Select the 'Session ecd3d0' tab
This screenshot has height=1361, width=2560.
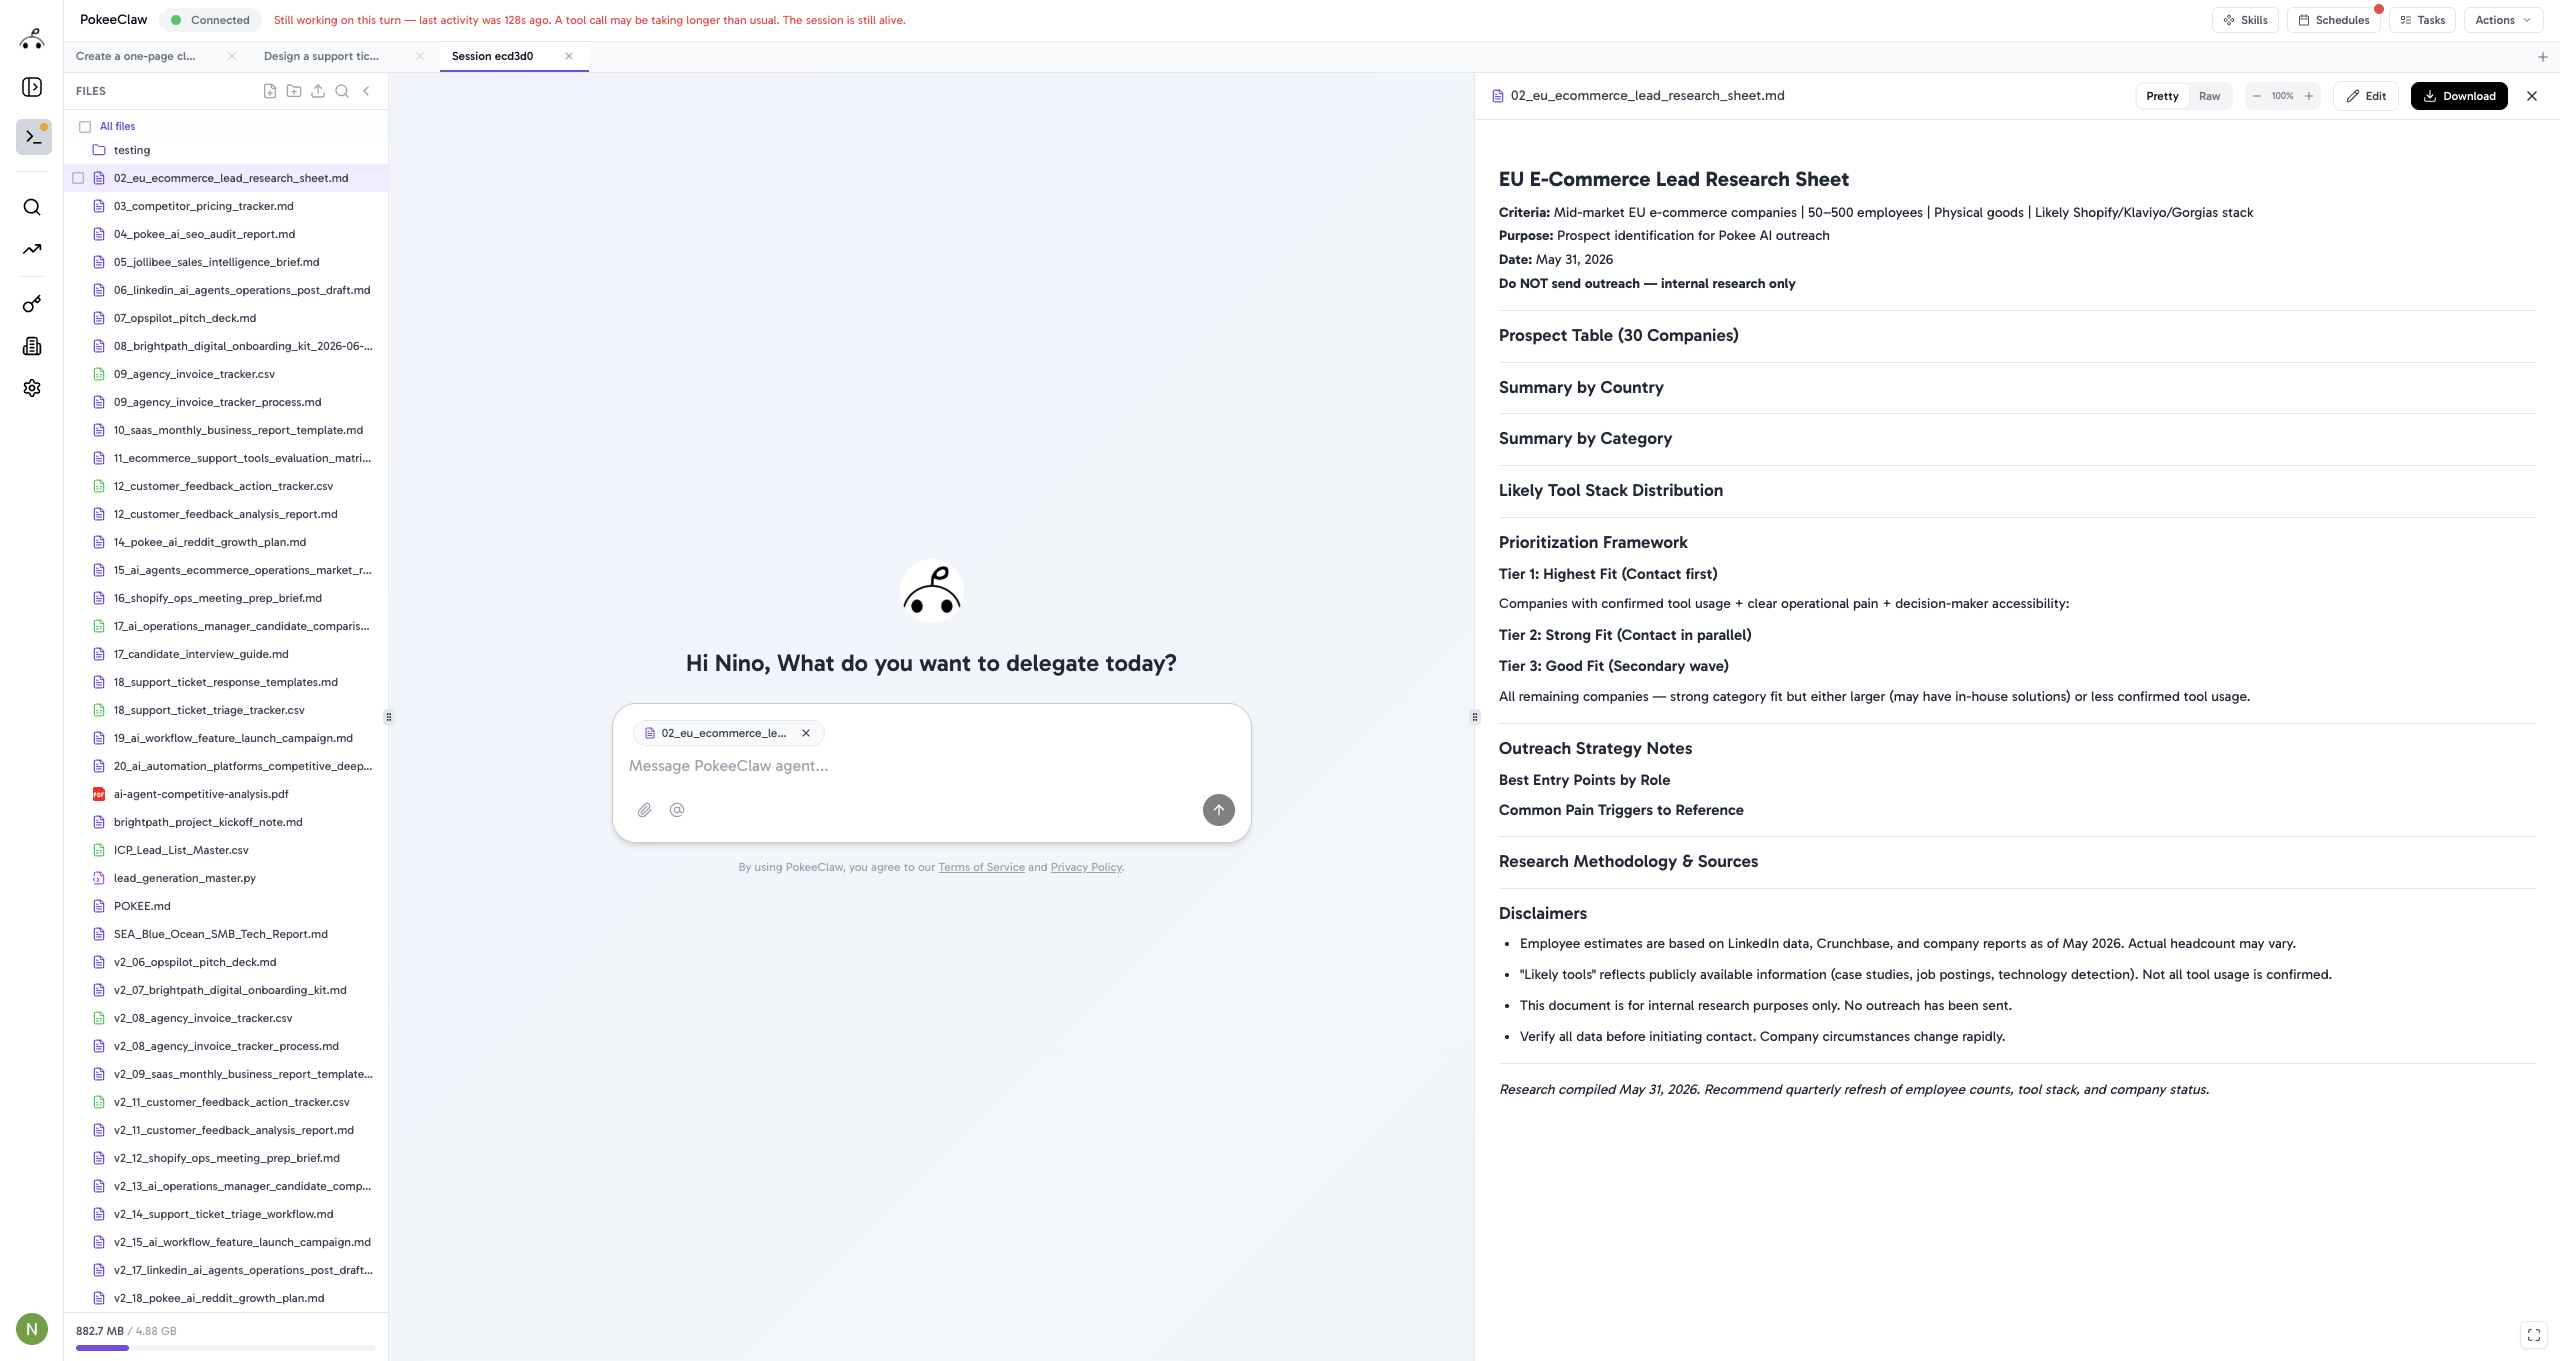tap(492, 56)
